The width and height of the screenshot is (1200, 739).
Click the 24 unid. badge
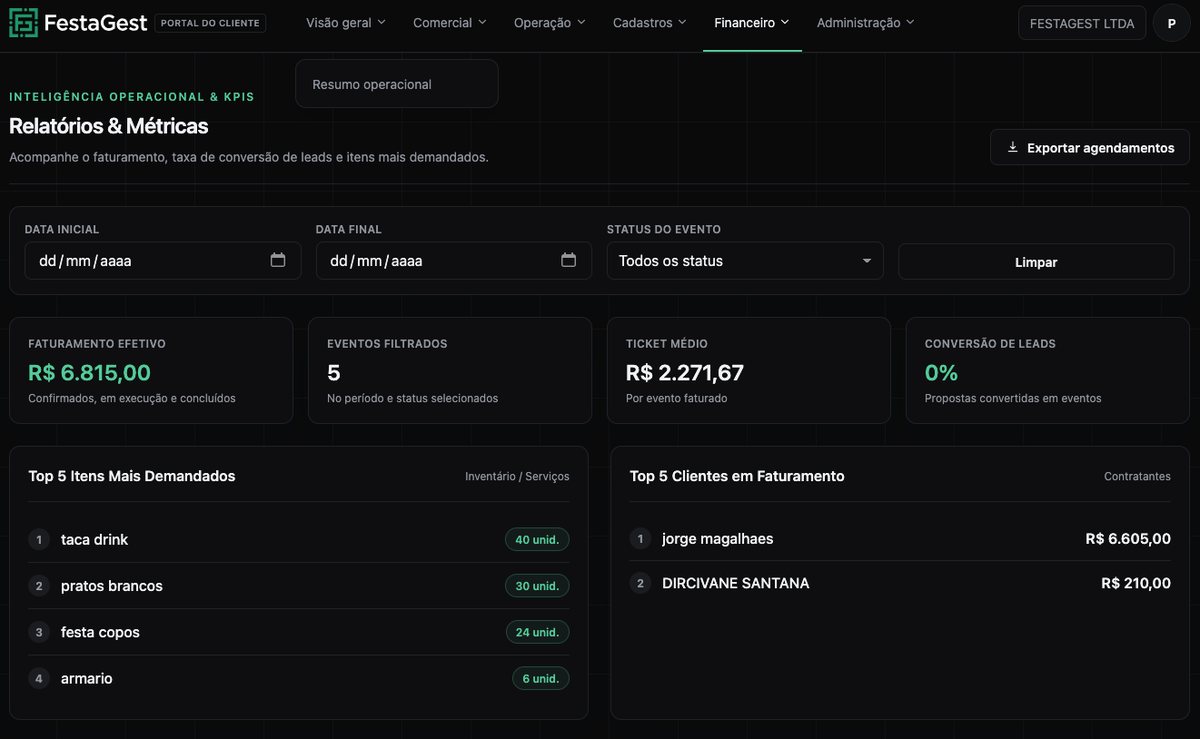coord(537,632)
